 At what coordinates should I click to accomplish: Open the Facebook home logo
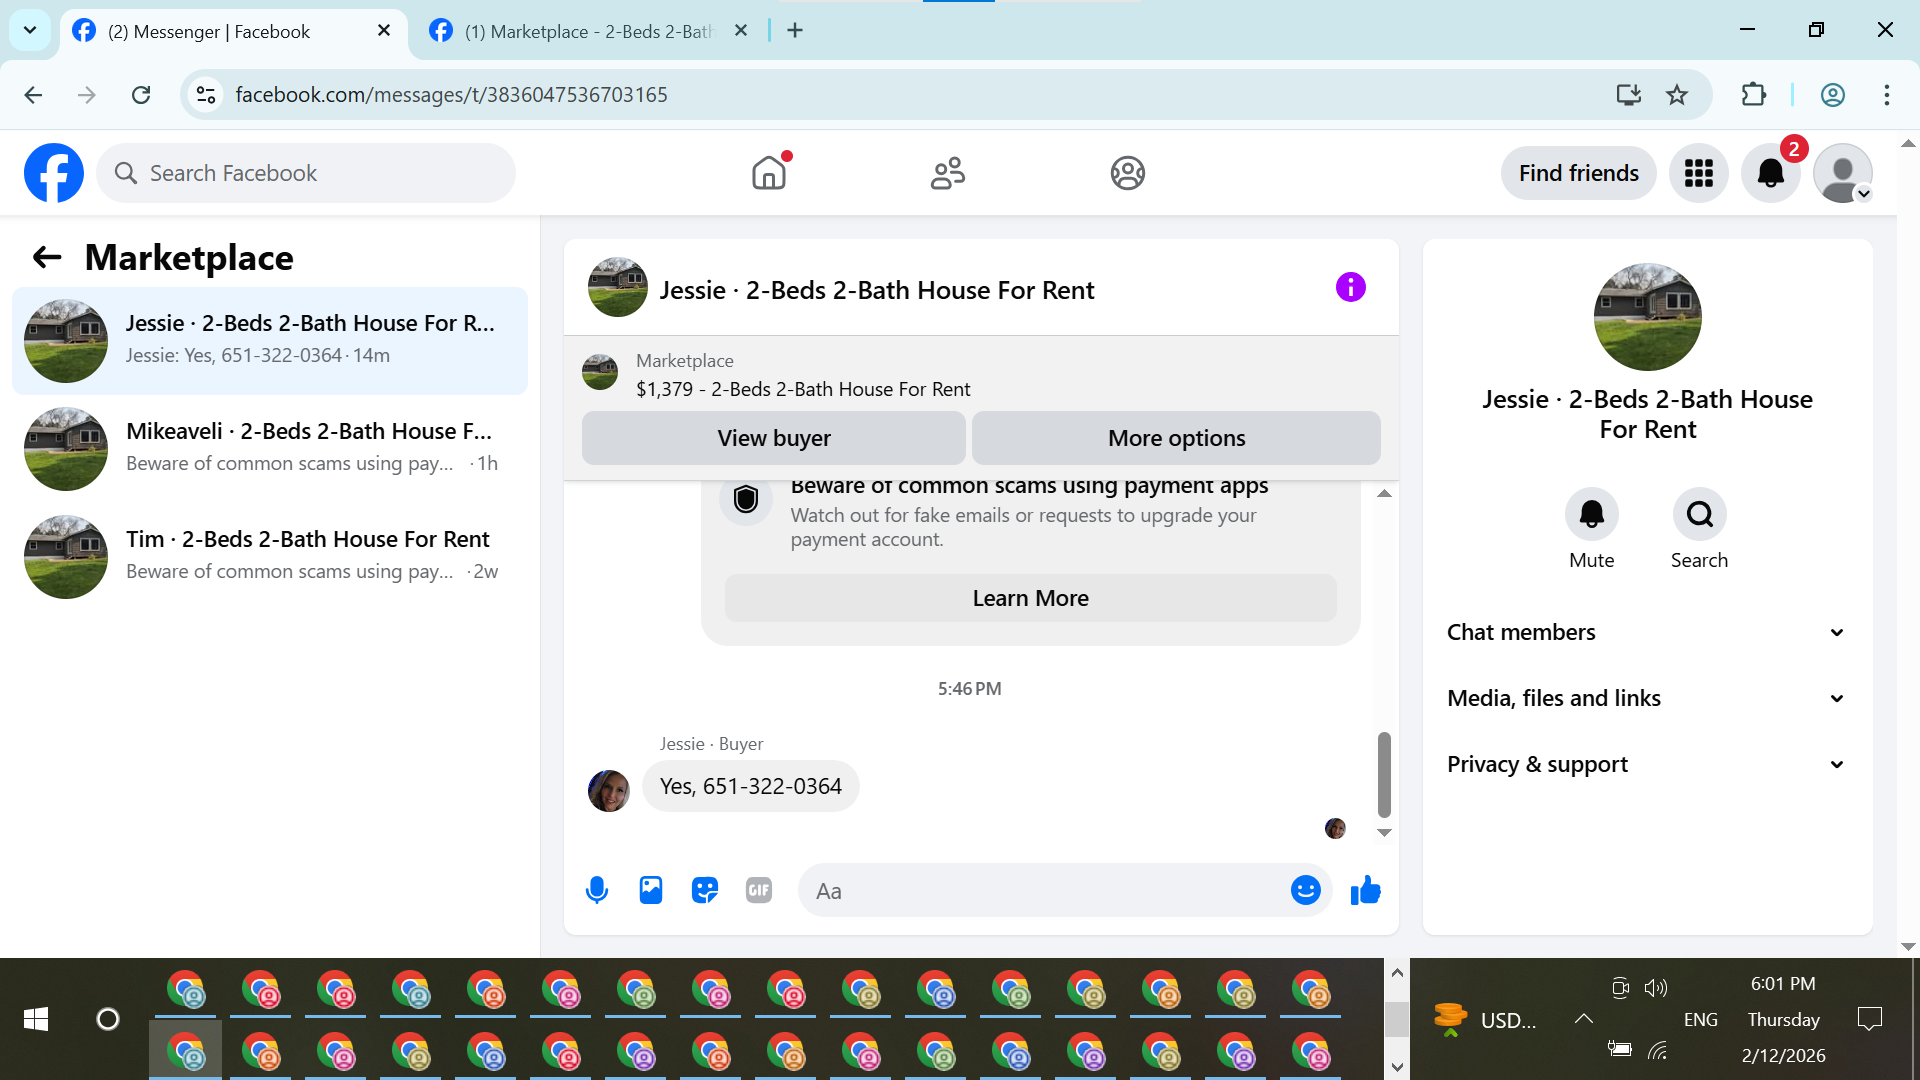(54, 173)
